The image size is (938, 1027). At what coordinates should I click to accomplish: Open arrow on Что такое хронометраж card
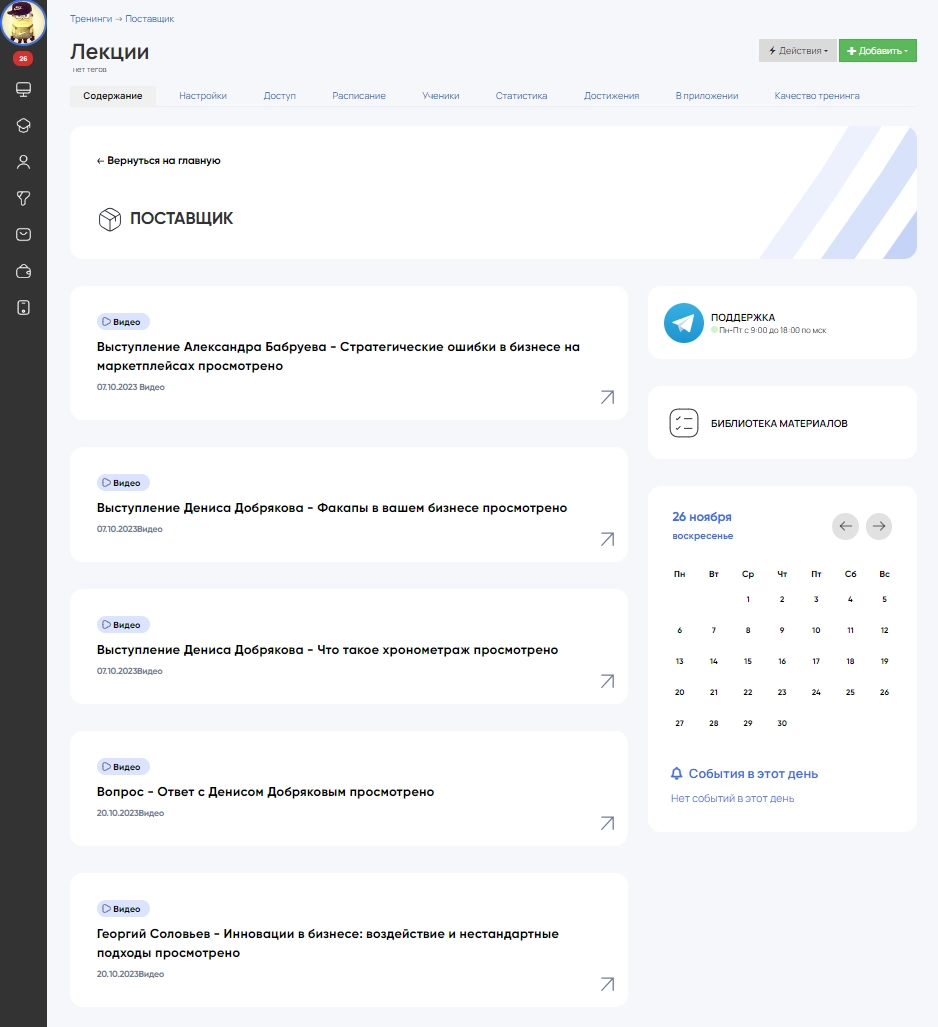click(x=607, y=681)
